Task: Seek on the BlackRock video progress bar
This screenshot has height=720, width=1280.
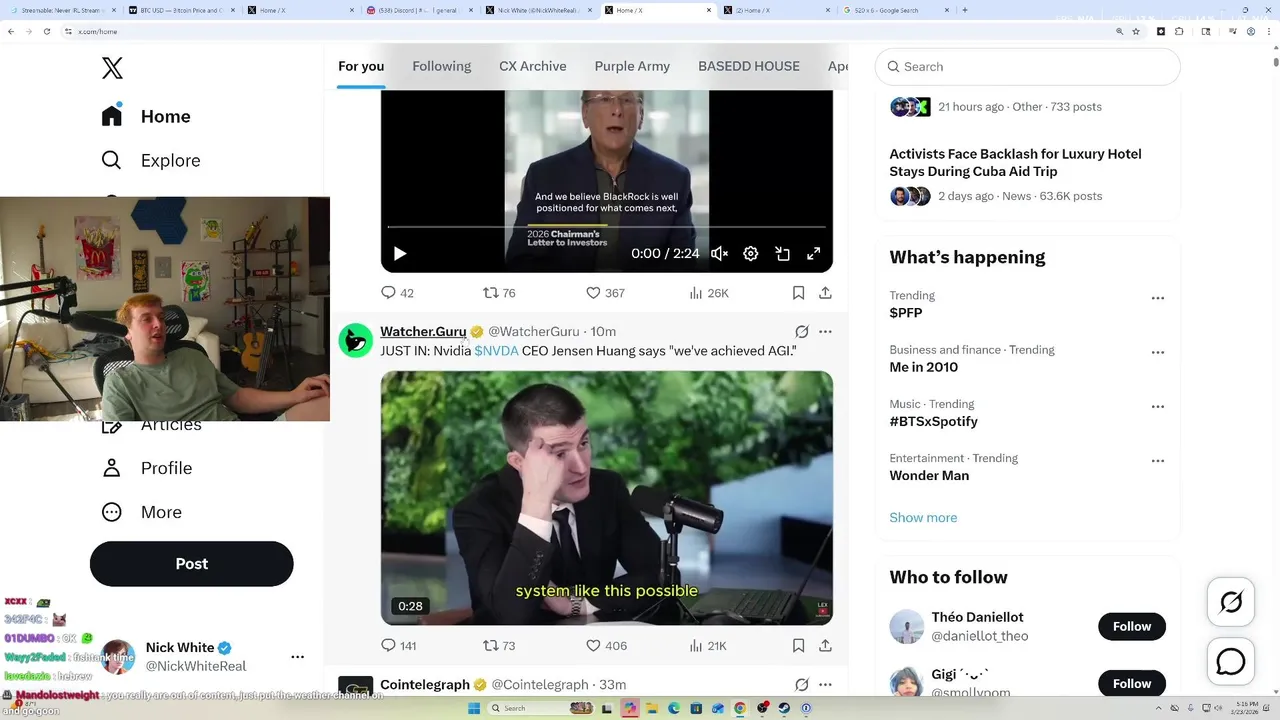Action: coord(606,227)
